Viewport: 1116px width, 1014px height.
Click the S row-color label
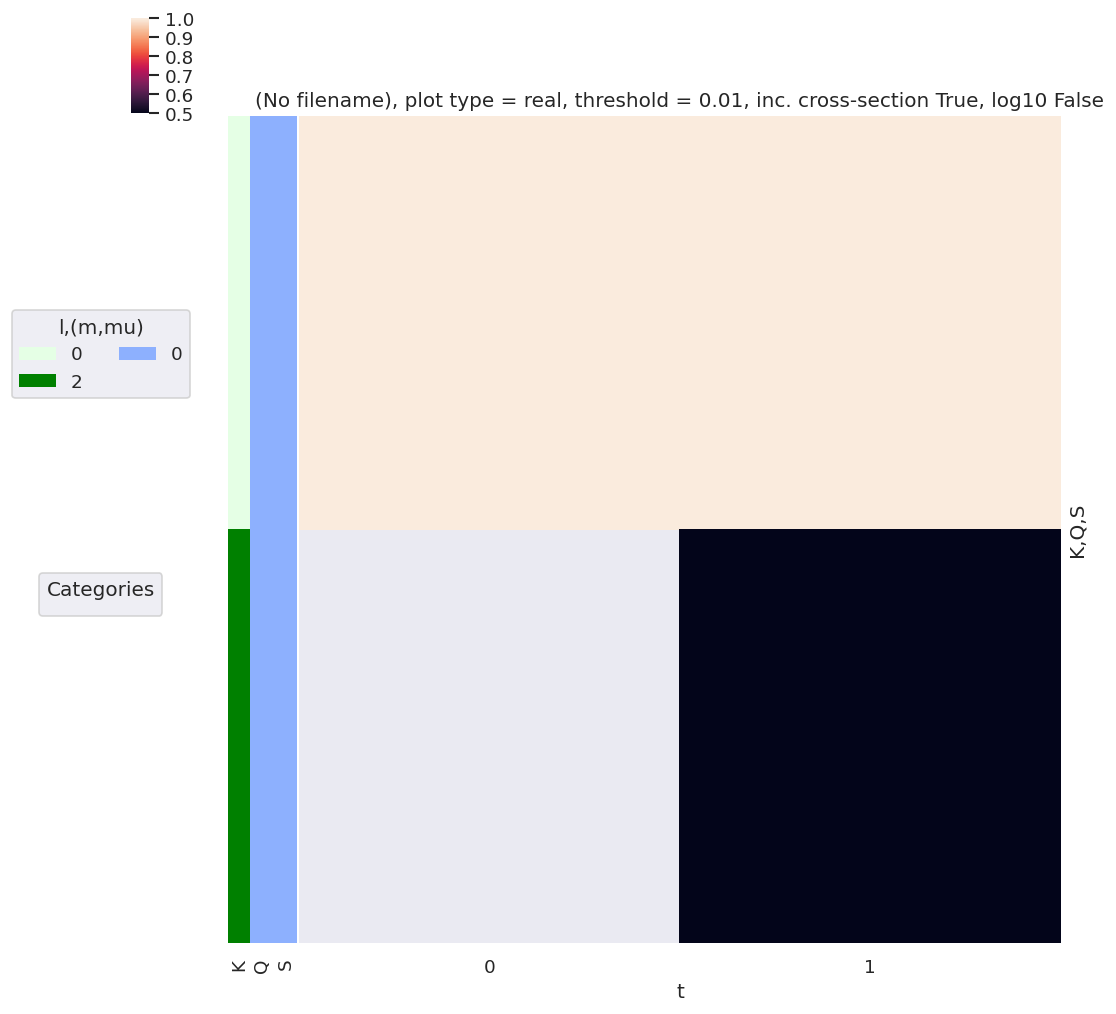point(284,966)
